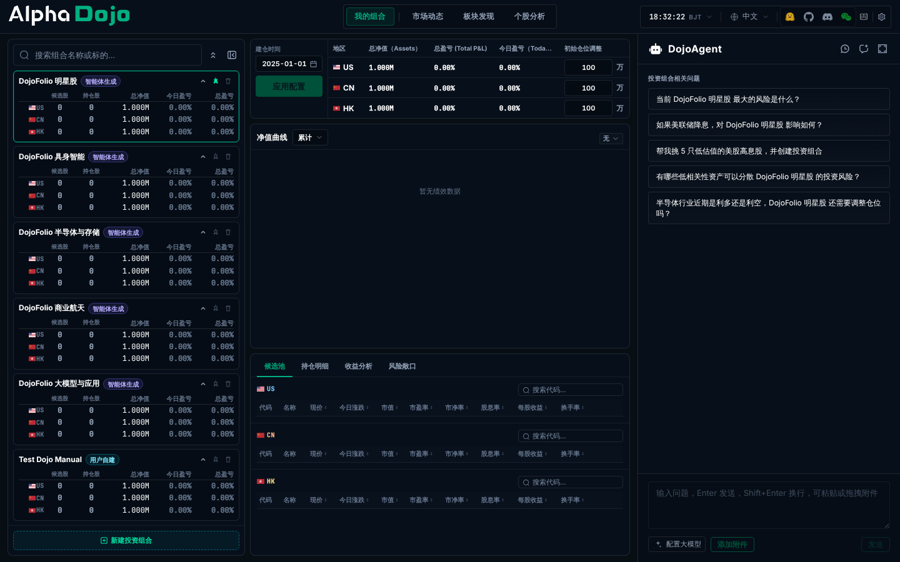Screen dimensions: 900x562
Task: Delete DojoFolio 具身智能 portfolio
Action: (x=228, y=157)
